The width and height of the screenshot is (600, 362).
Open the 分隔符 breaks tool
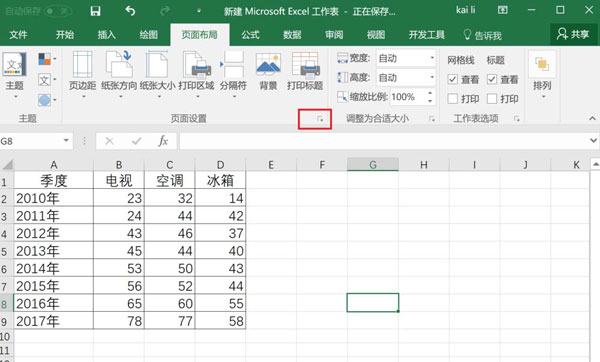tap(233, 73)
